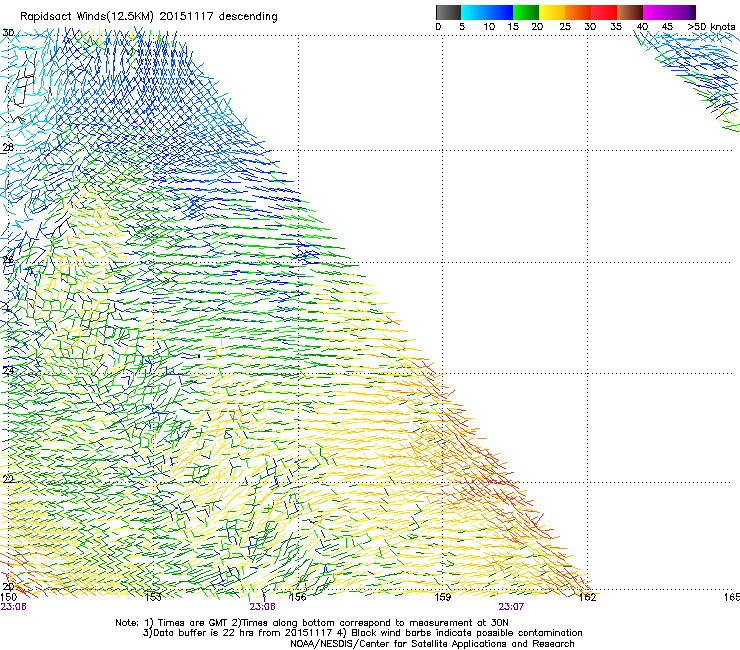Click the longitude label "162"
This screenshot has width=740, height=650.
click(x=588, y=597)
